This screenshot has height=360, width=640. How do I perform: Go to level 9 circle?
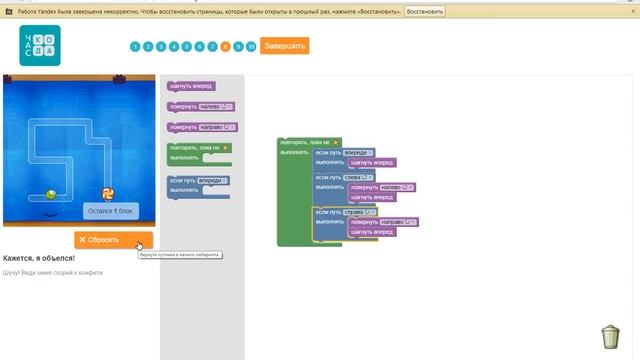238,47
